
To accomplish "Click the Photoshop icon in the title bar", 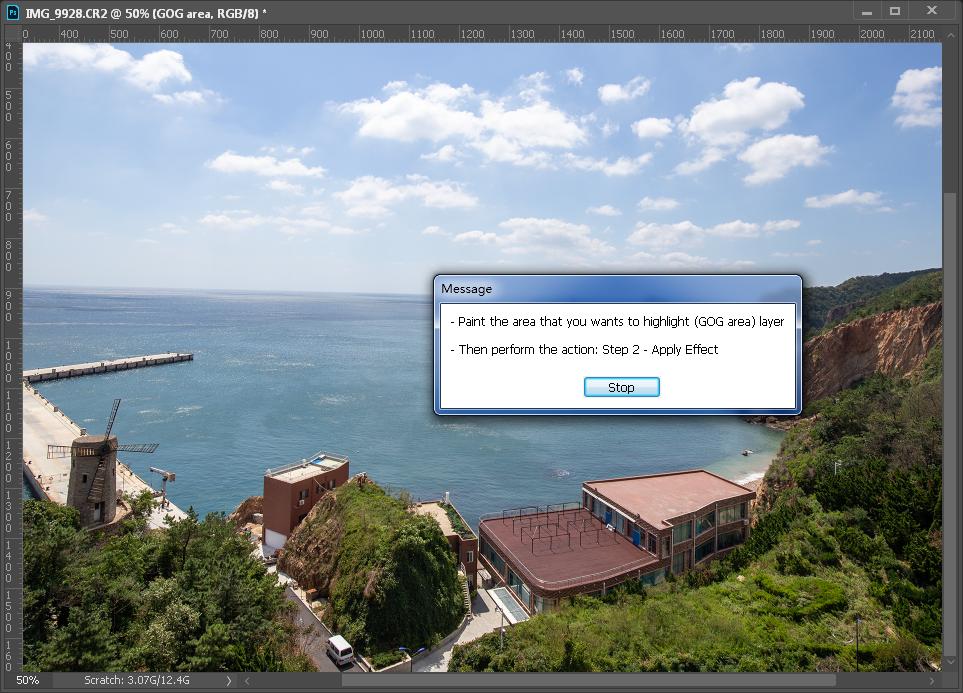I will [x=12, y=12].
